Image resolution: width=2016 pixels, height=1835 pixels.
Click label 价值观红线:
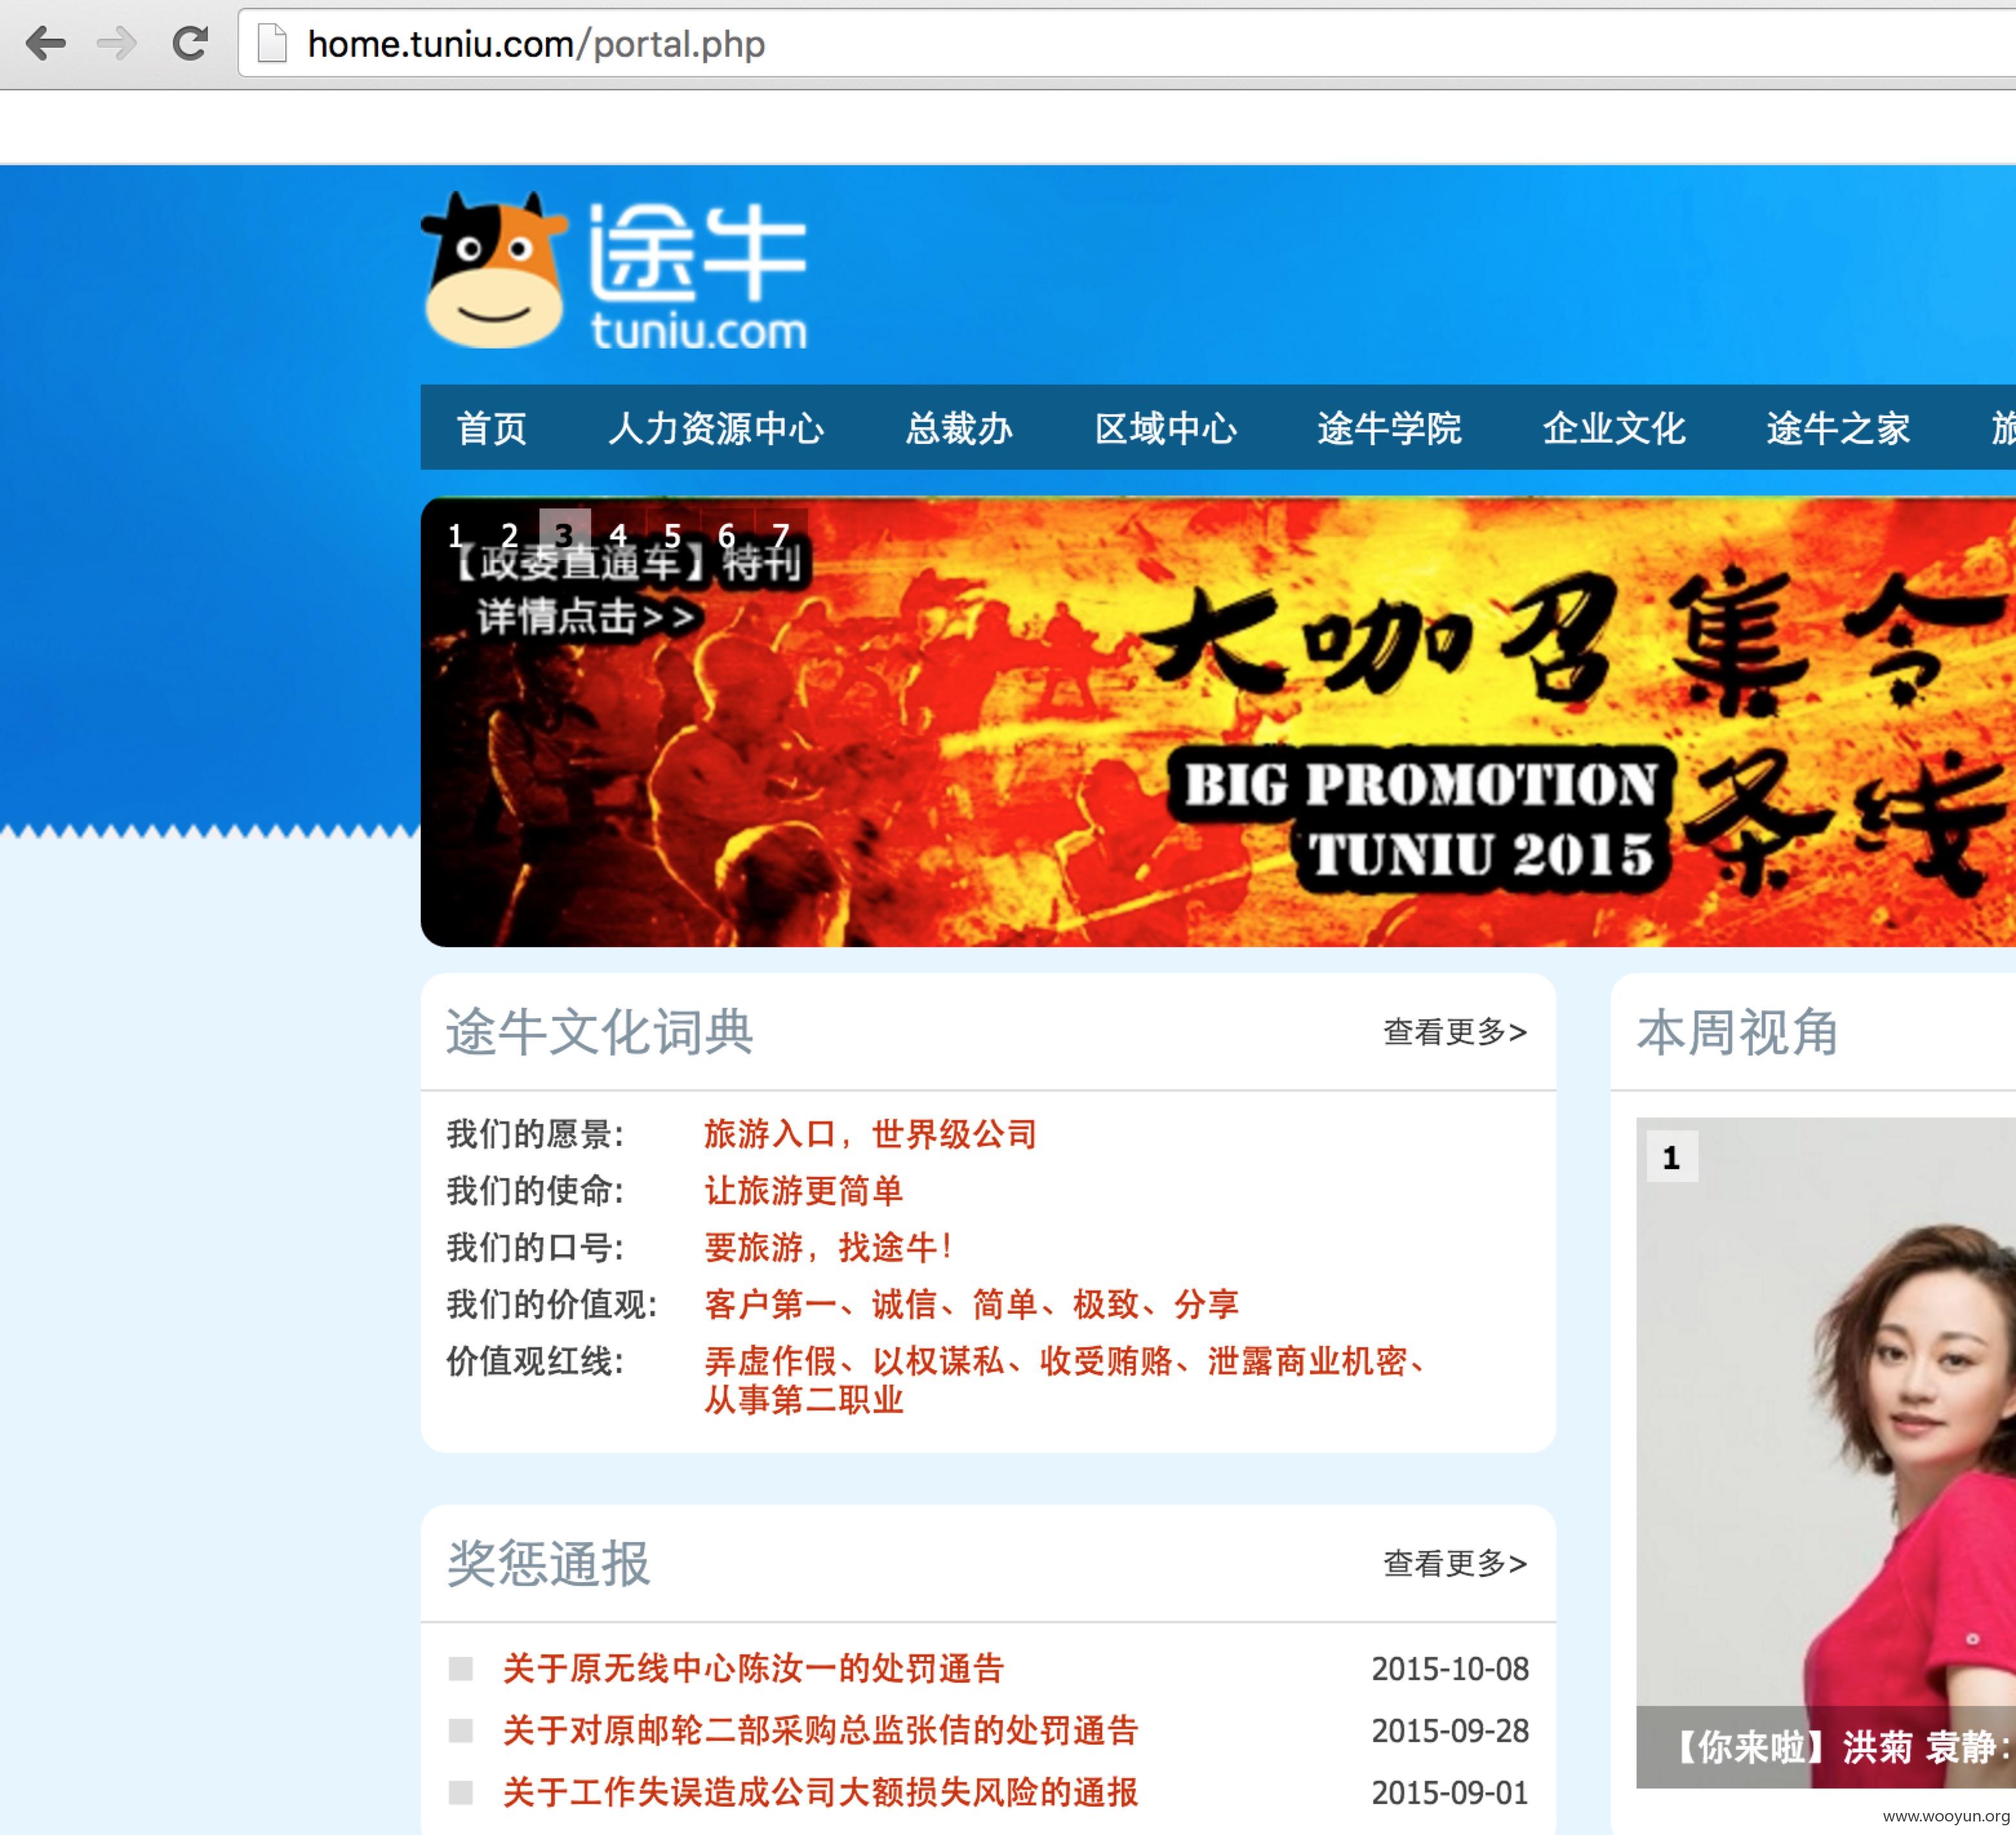(535, 1361)
